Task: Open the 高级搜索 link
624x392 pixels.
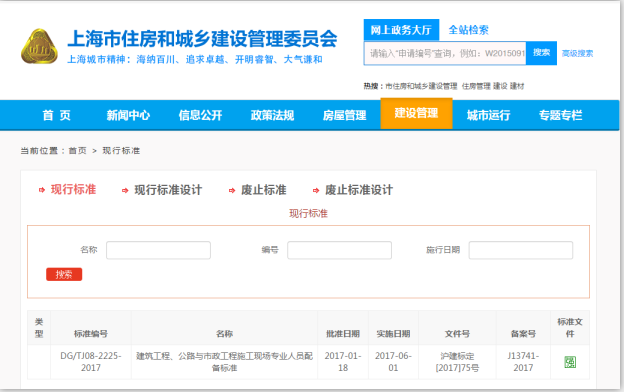Action: click(x=577, y=53)
